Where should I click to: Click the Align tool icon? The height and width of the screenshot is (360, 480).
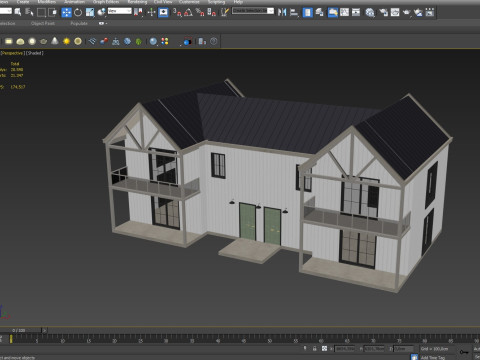tap(294, 13)
